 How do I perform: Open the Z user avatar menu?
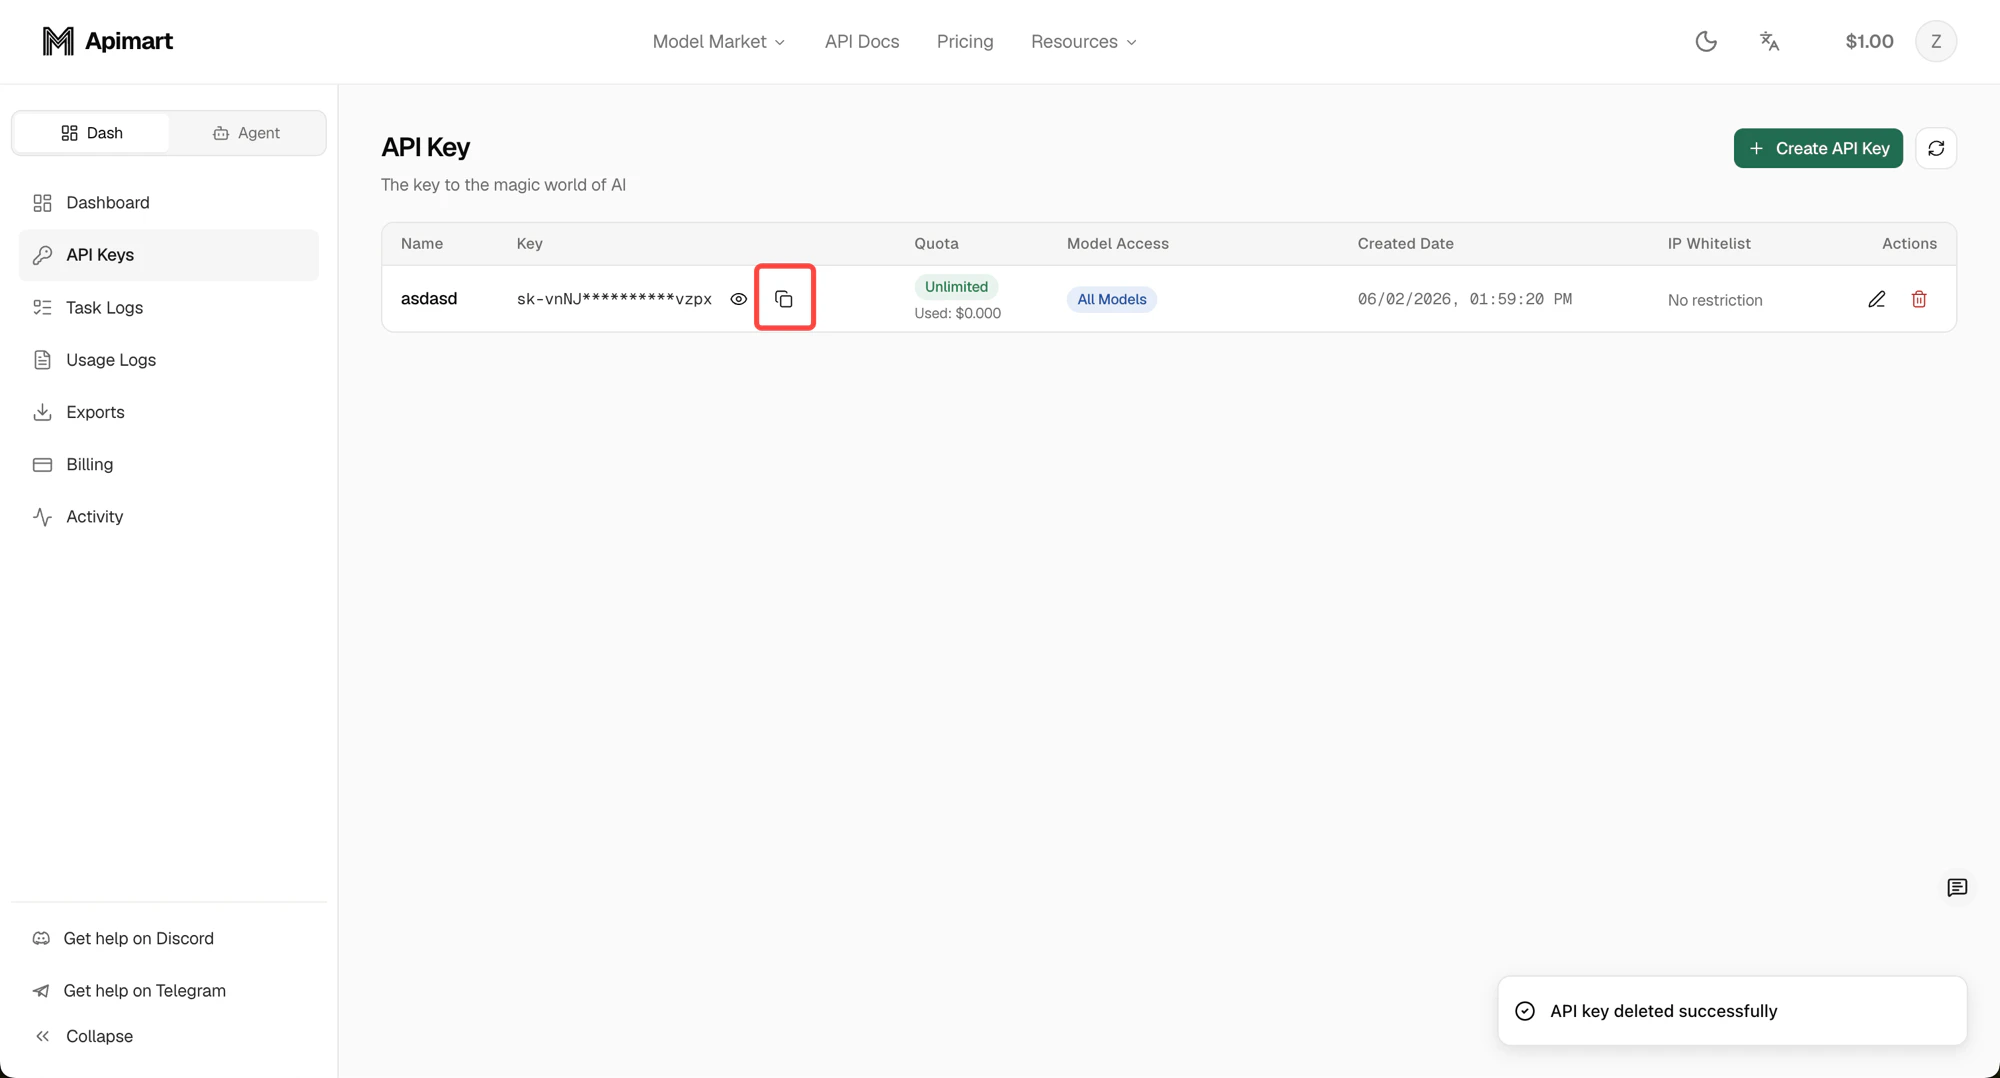(1936, 41)
